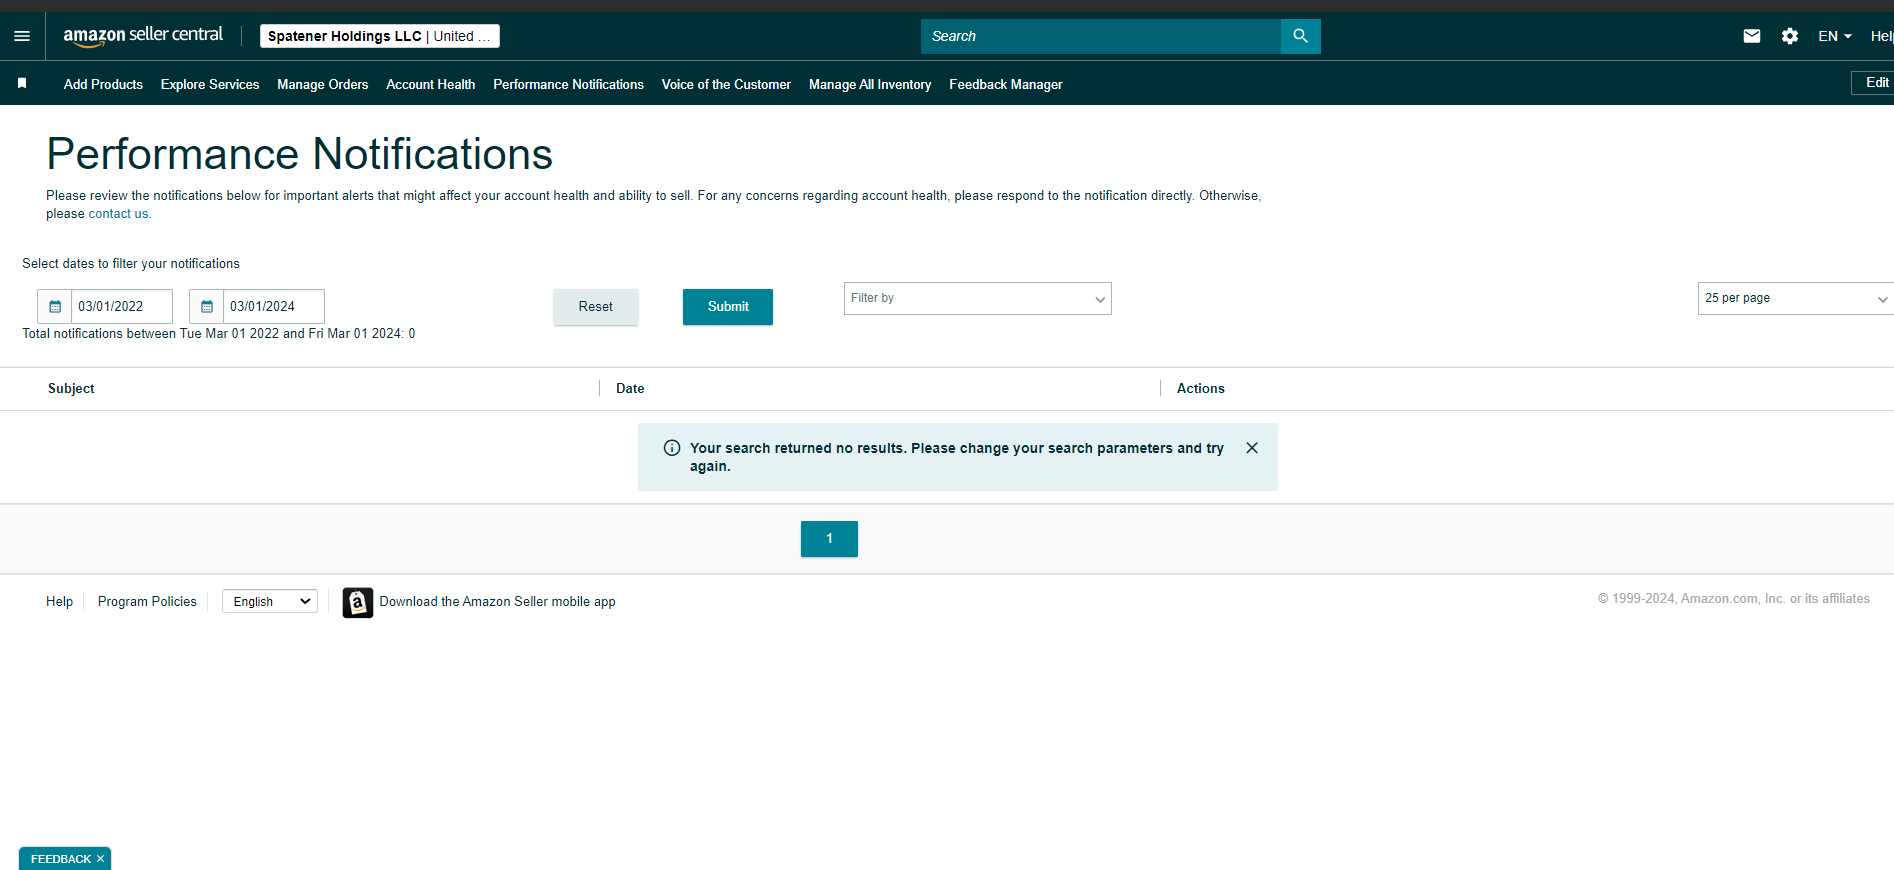Open the end date calendar picker
Viewport: 1894px width, 870px height.
(x=207, y=306)
